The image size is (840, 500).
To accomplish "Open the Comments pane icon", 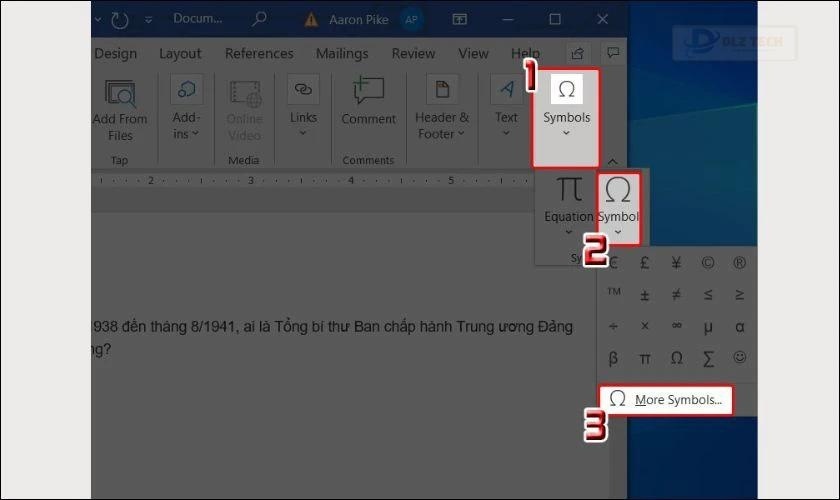I will coord(613,53).
